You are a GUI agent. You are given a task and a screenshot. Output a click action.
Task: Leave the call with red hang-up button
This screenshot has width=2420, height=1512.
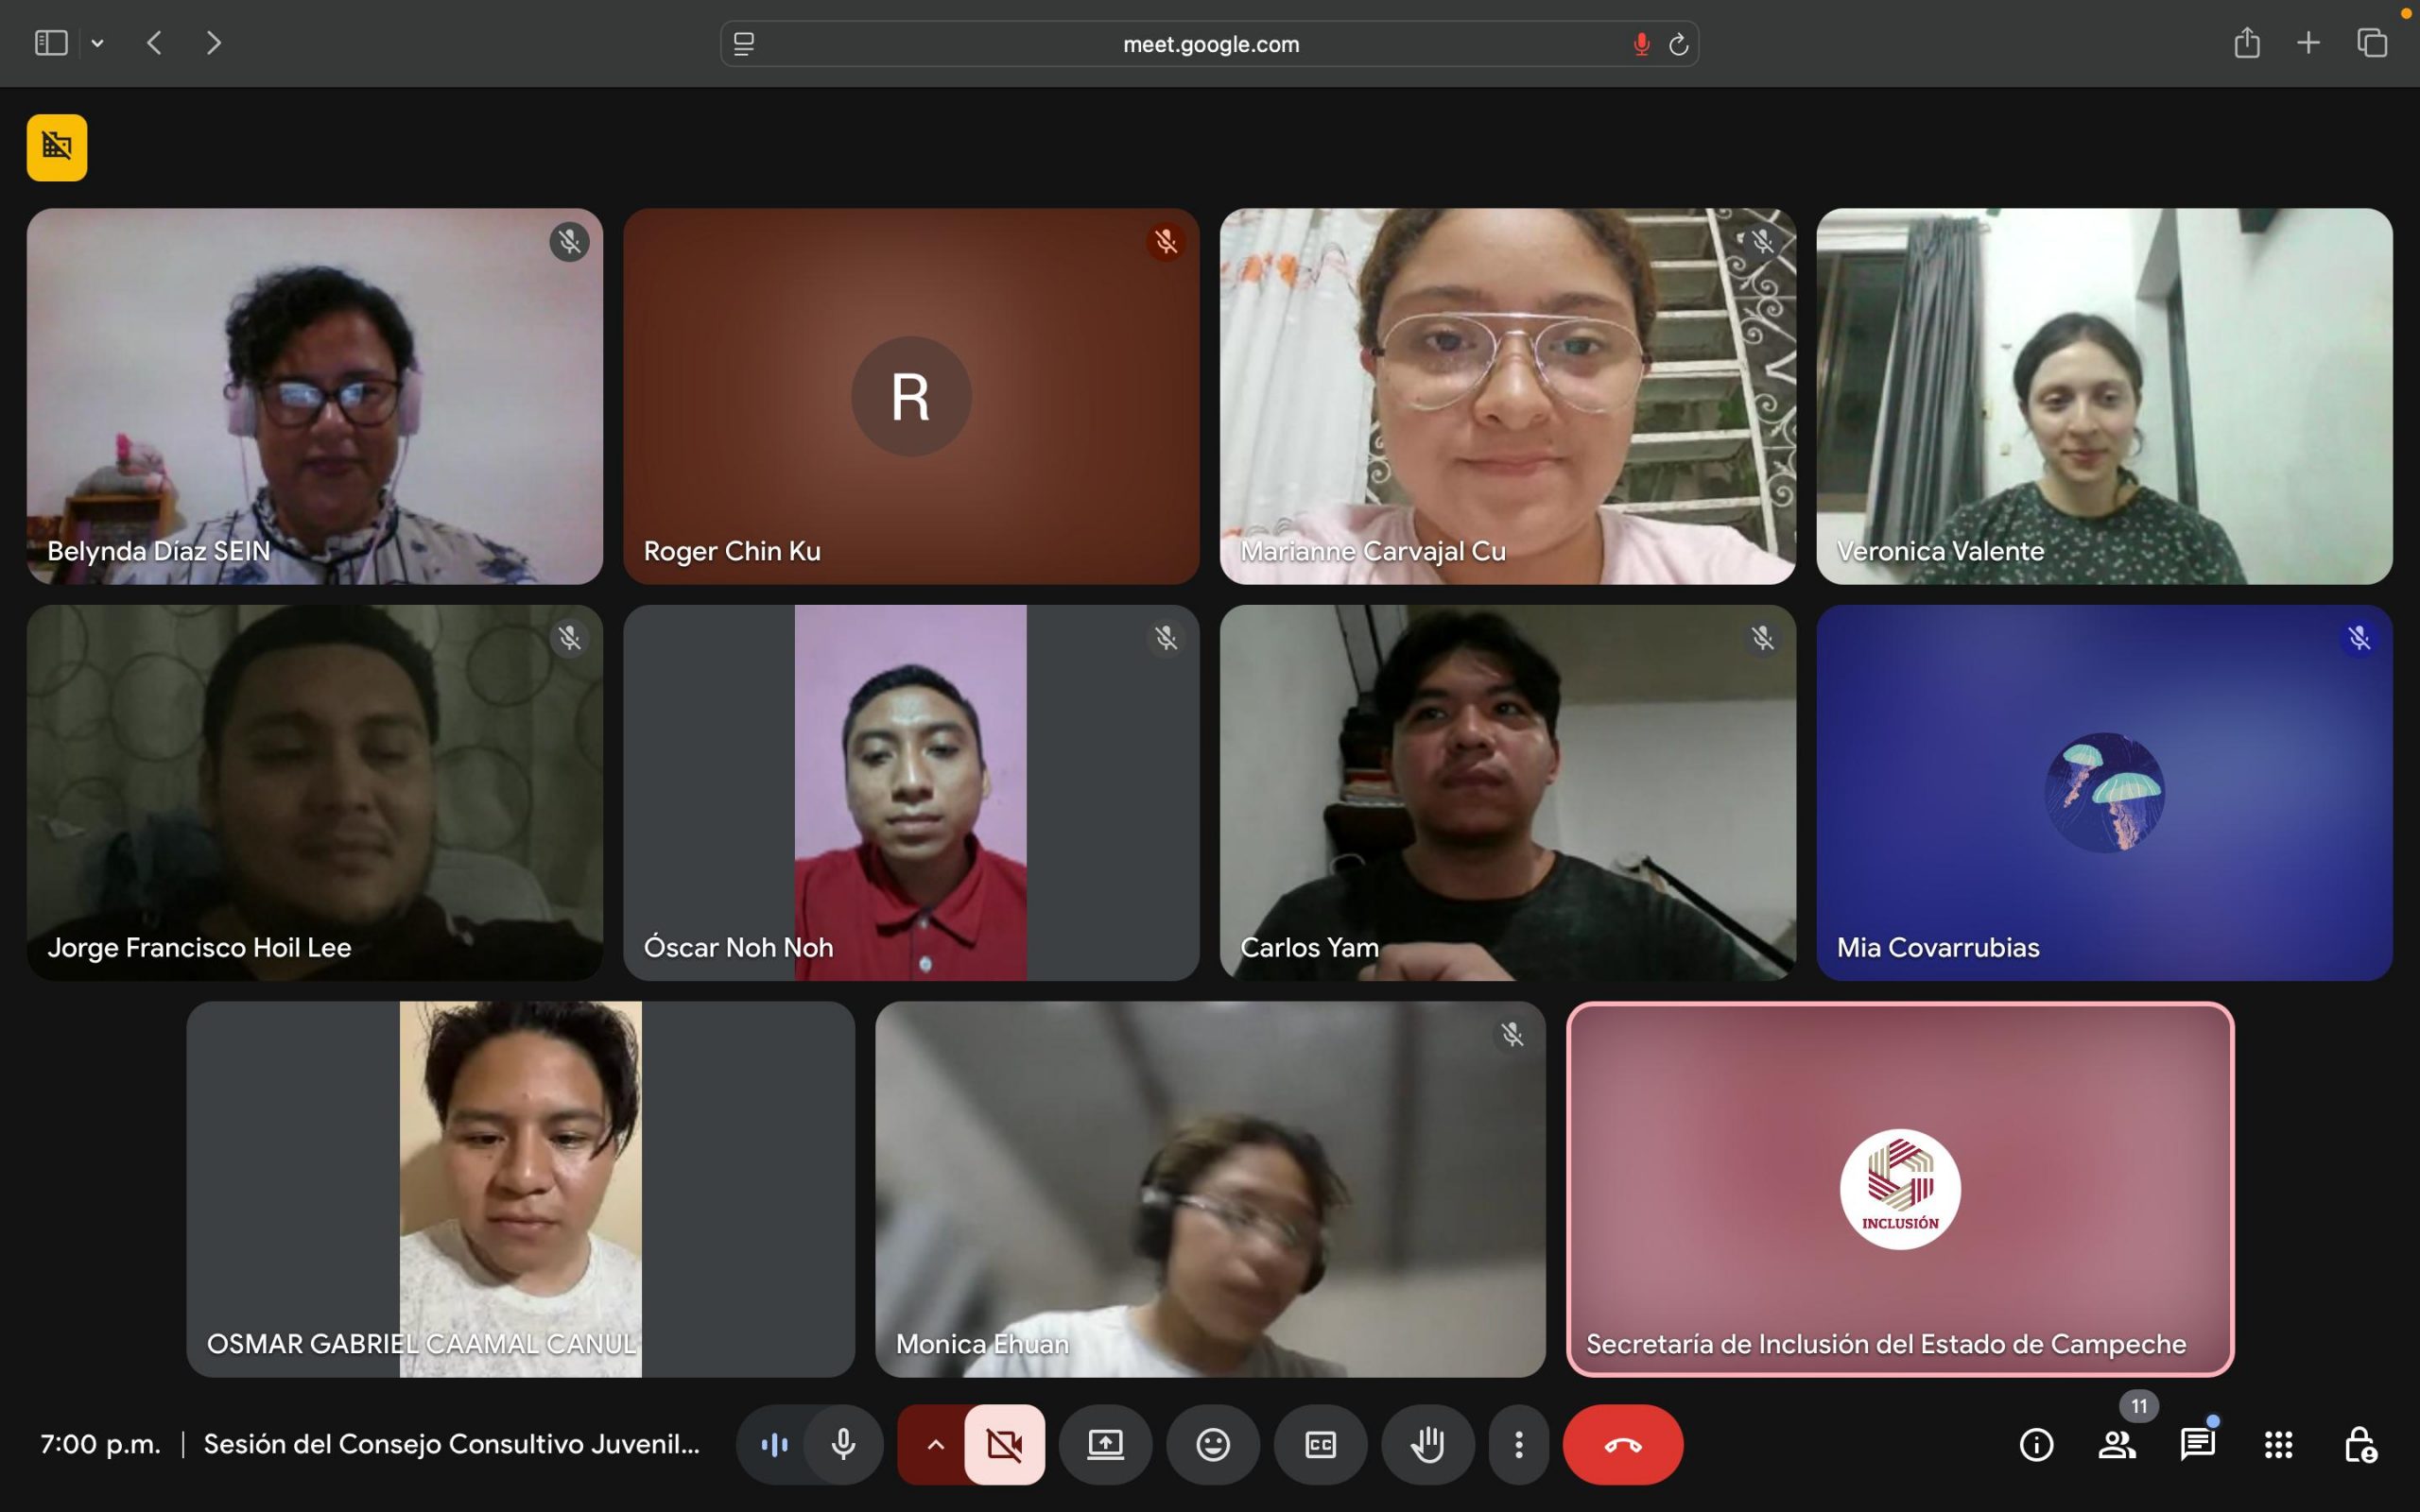tap(1622, 1444)
